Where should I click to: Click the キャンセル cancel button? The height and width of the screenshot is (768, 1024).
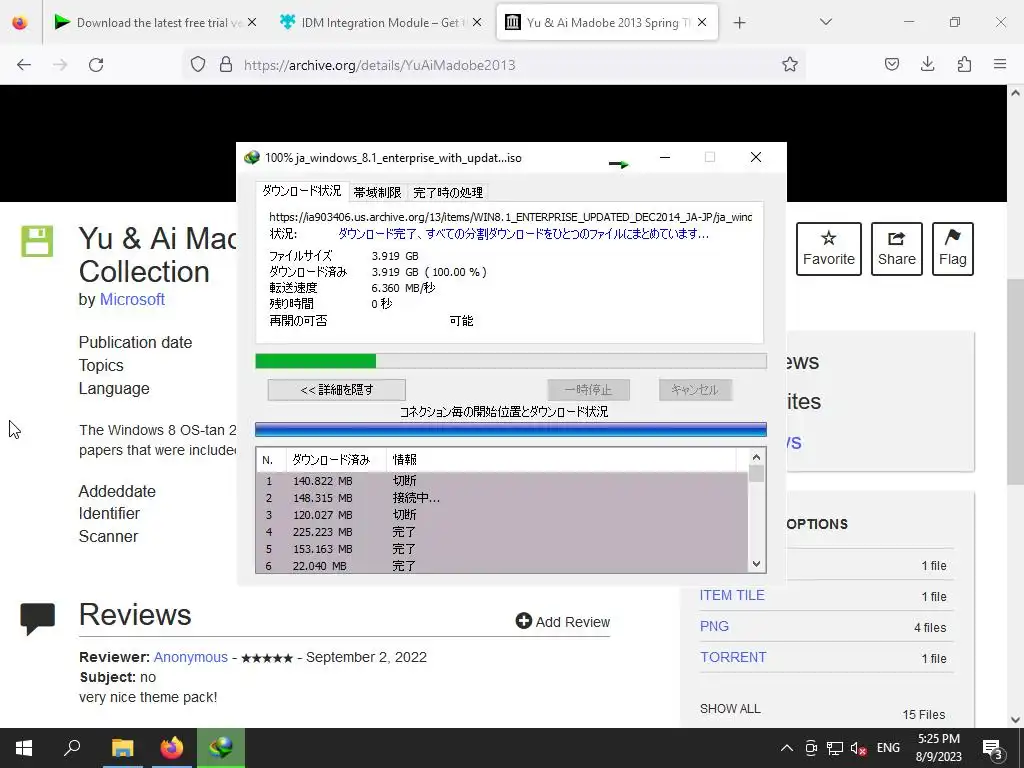pos(695,390)
